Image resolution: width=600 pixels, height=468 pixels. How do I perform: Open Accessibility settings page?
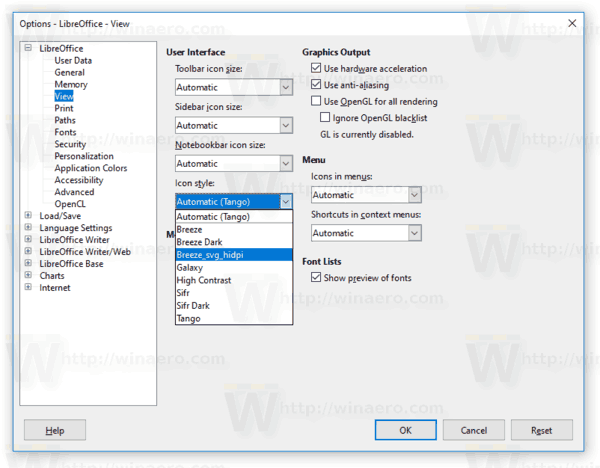point(79,180)
